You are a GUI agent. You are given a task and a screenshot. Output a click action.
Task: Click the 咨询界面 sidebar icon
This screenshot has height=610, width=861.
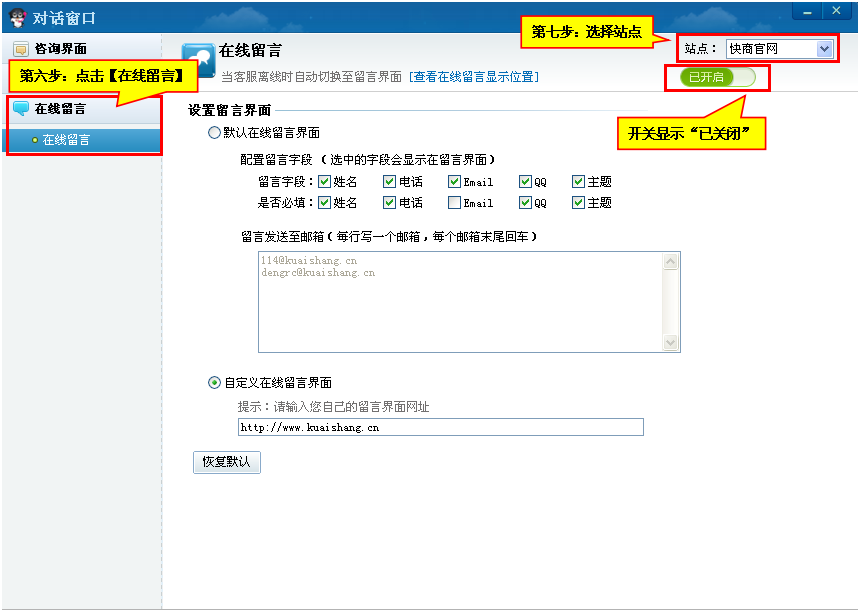click(20, 49)
